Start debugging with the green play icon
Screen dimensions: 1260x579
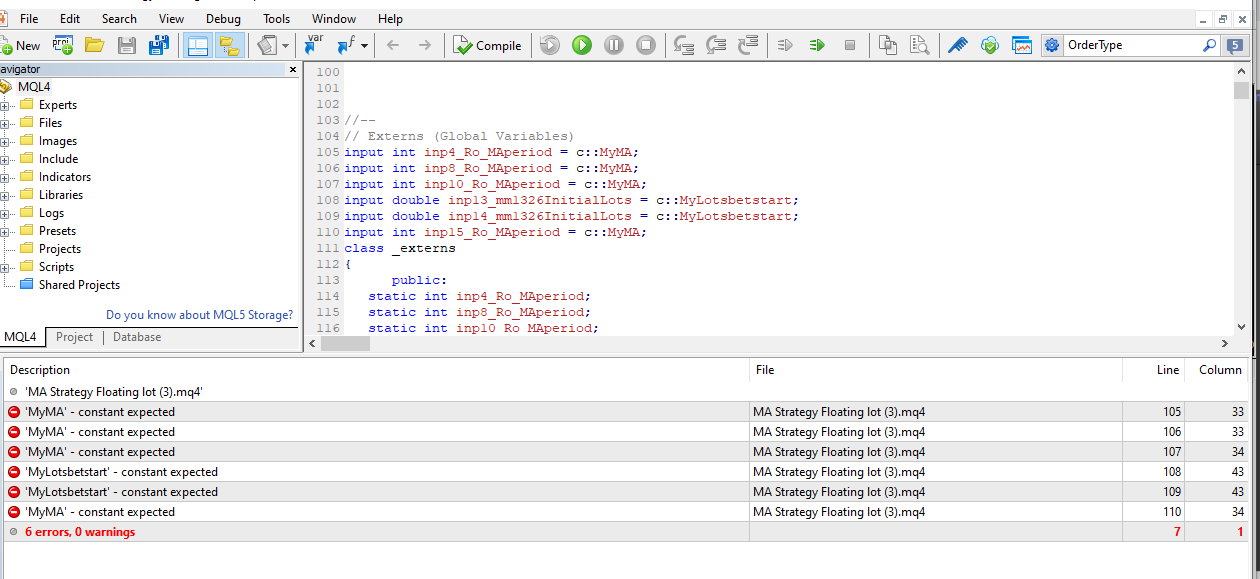coord(582,45)
